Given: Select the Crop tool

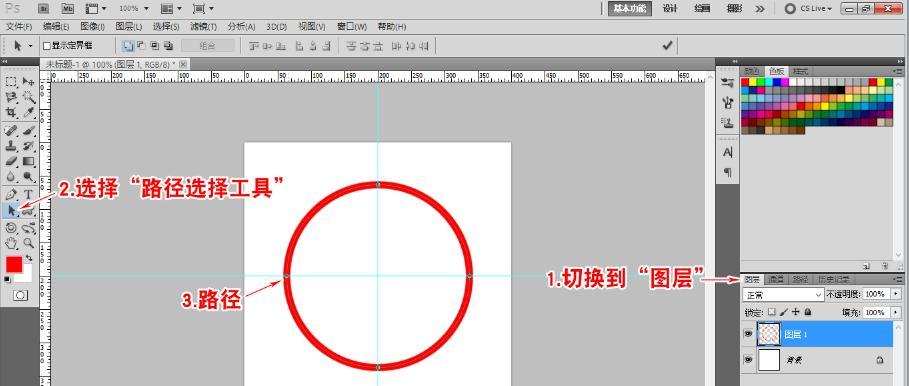Looking at the screenshot, I should pos(11,112).
